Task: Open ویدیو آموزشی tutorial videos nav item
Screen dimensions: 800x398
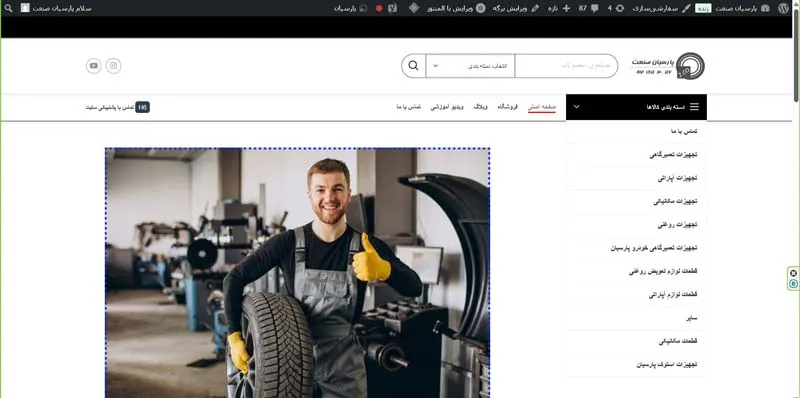Action: [447, 107]
